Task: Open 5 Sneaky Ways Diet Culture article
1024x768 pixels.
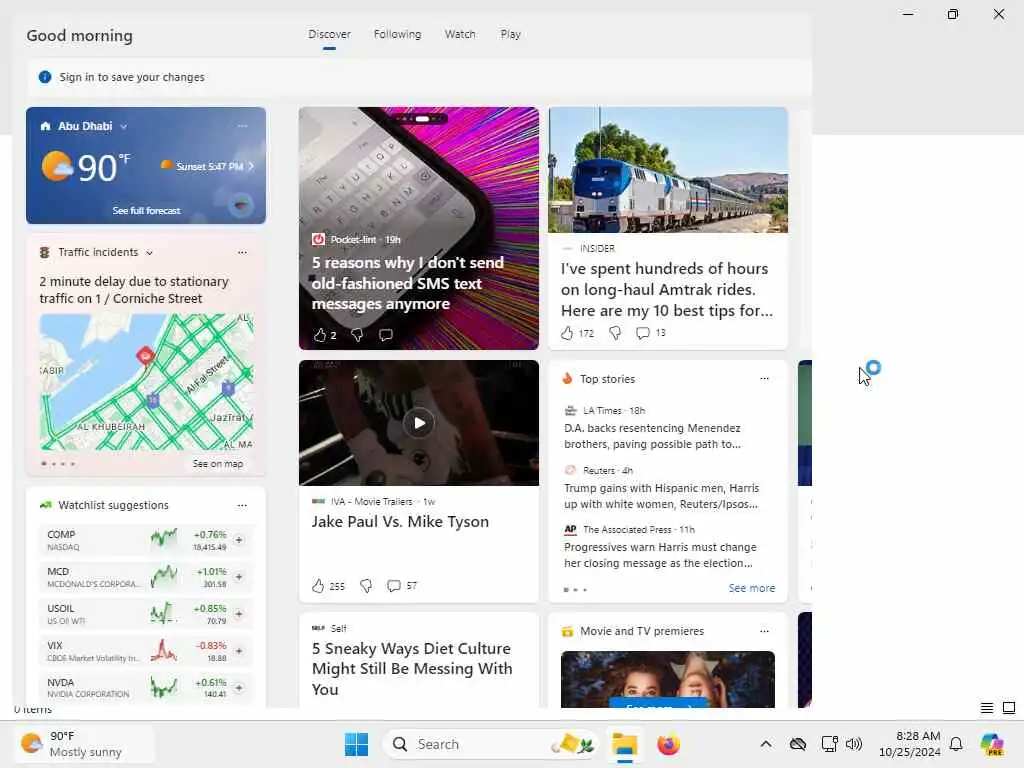Action: [x=412, y=669]
